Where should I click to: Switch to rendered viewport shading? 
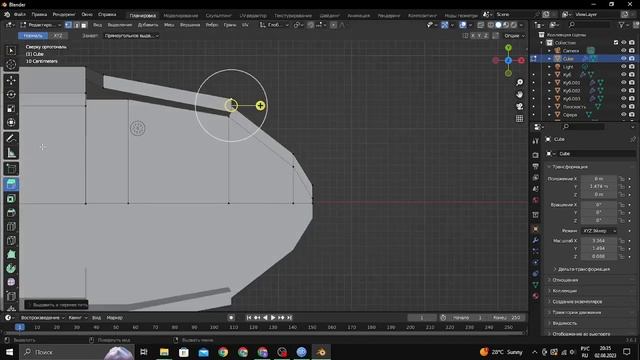[514, 25]
